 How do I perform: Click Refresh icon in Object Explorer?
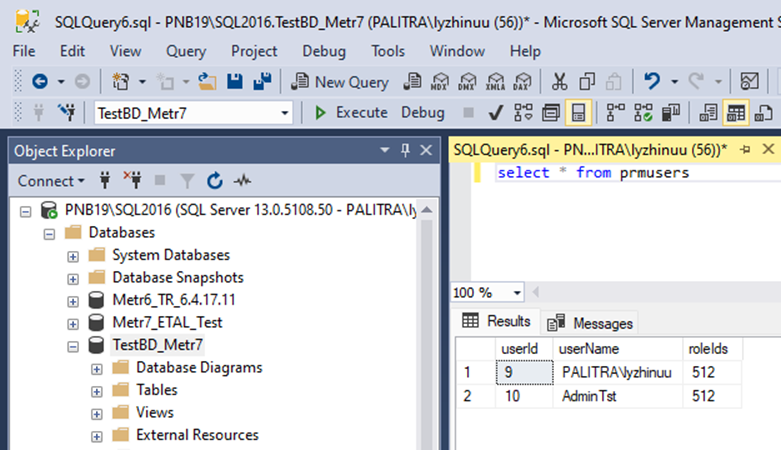pyautogui.click(x=215, y=180)
